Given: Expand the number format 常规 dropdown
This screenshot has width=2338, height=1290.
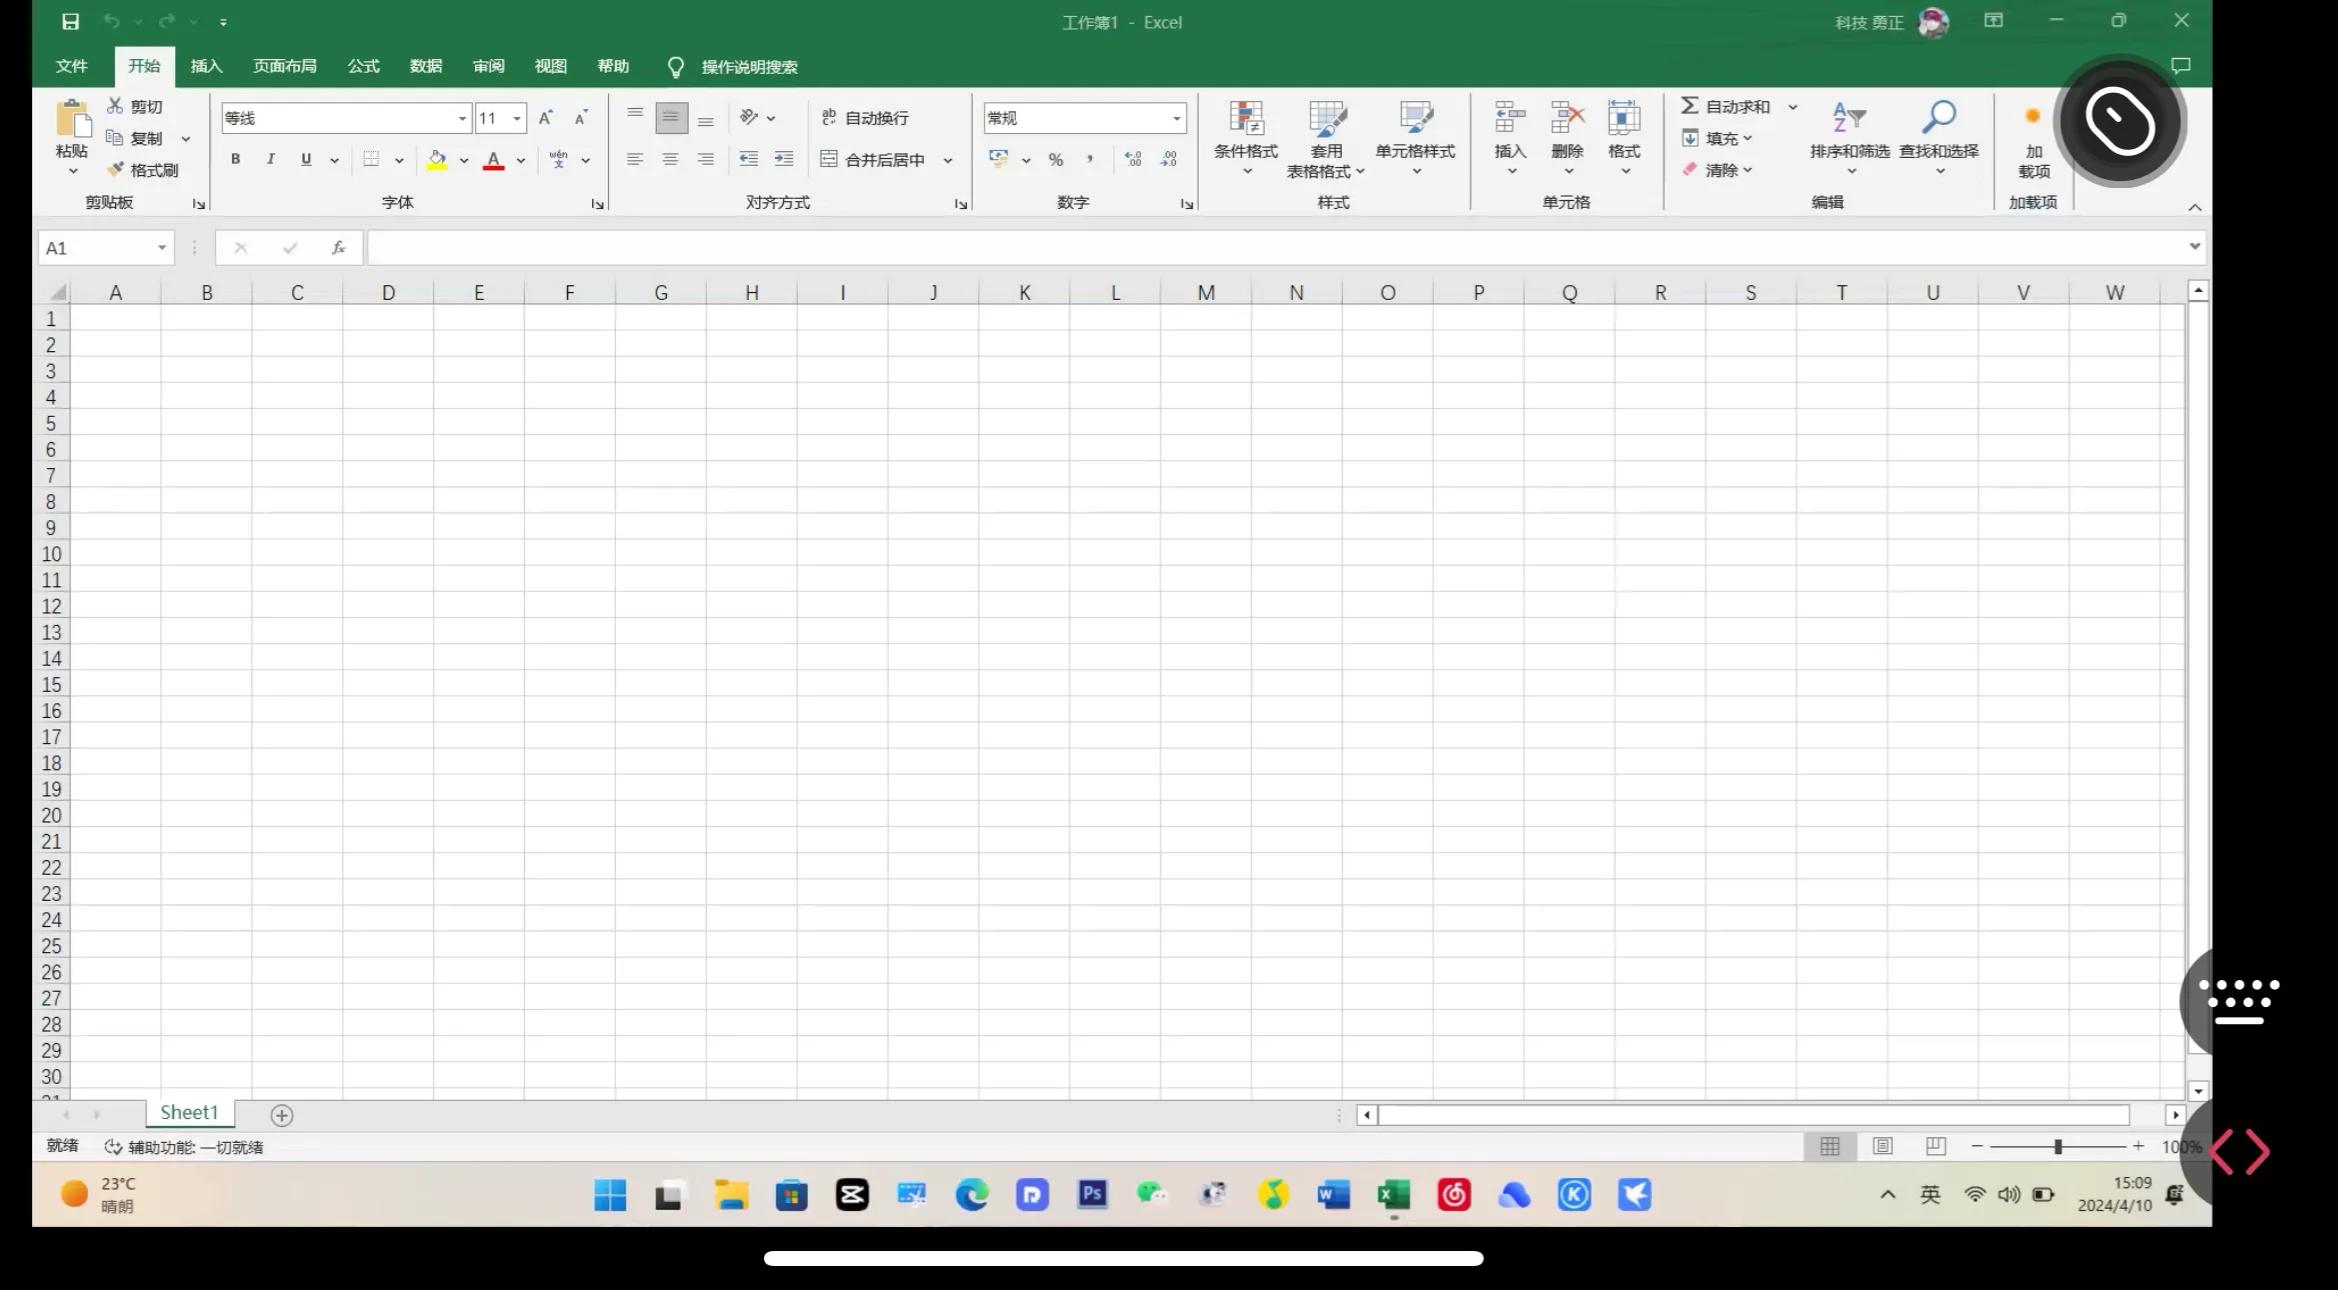Looking at the screenshot, I should click(x=1176, y=118).
